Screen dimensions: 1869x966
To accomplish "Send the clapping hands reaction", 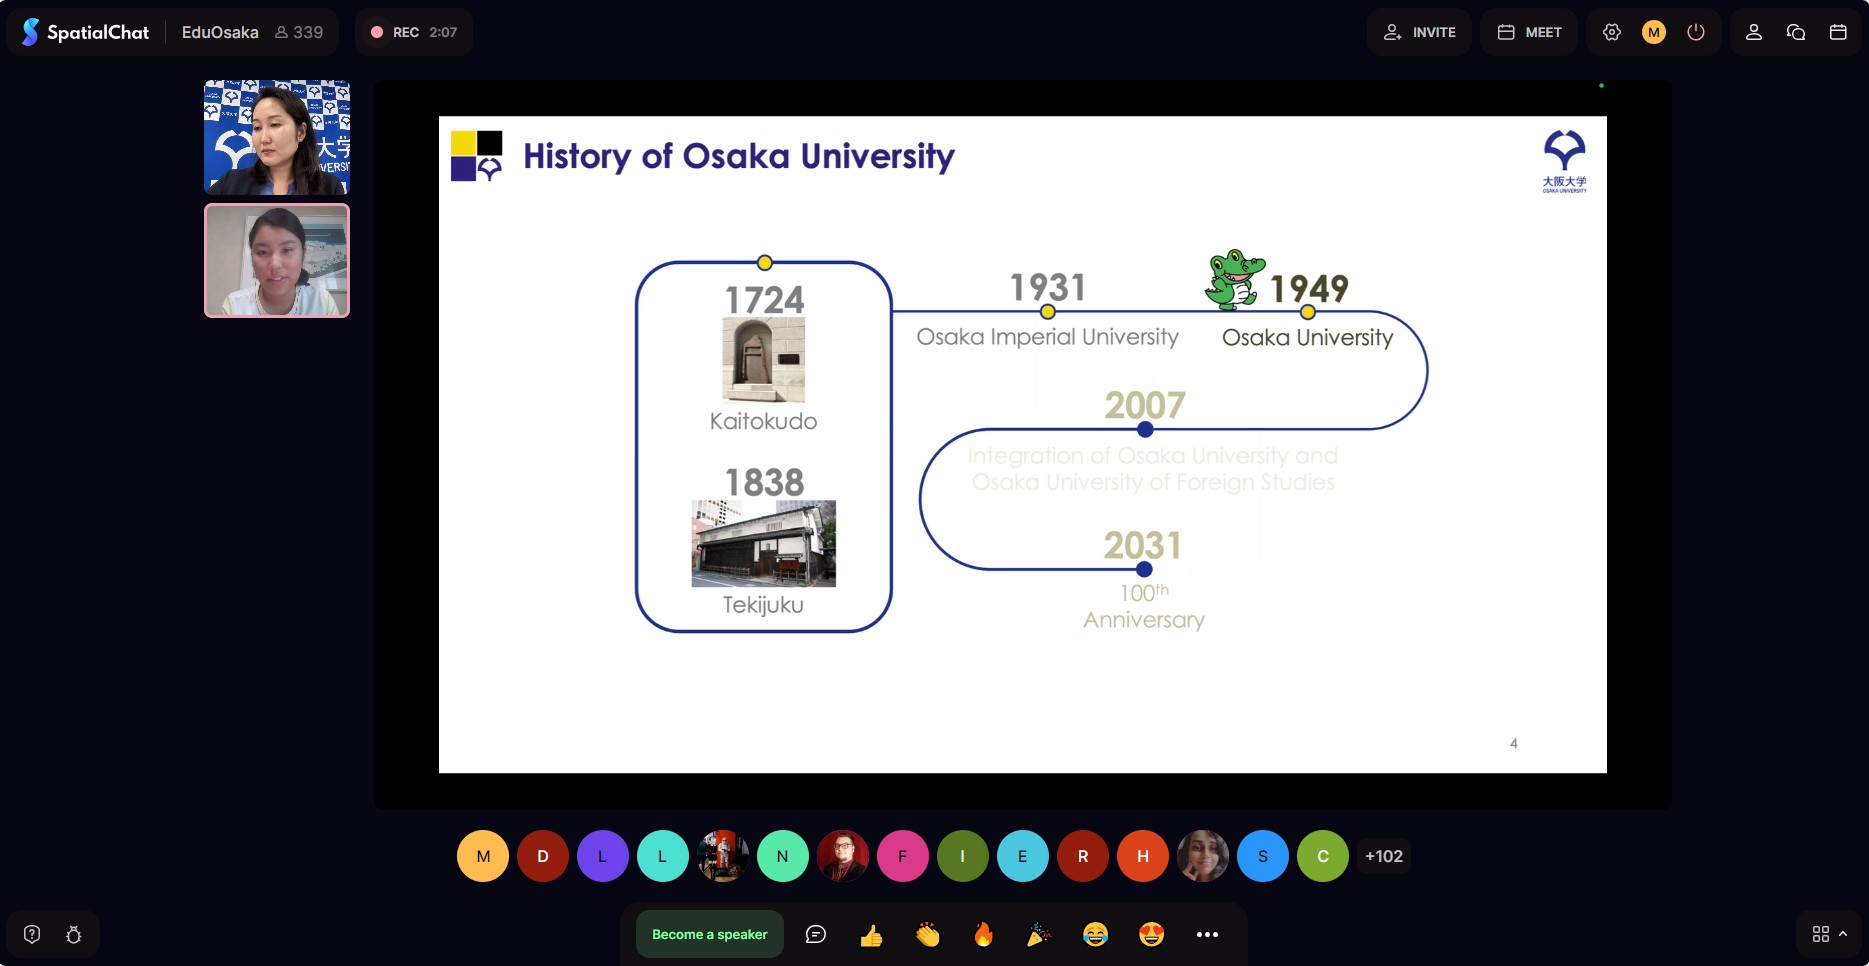I will pos(928,934).
